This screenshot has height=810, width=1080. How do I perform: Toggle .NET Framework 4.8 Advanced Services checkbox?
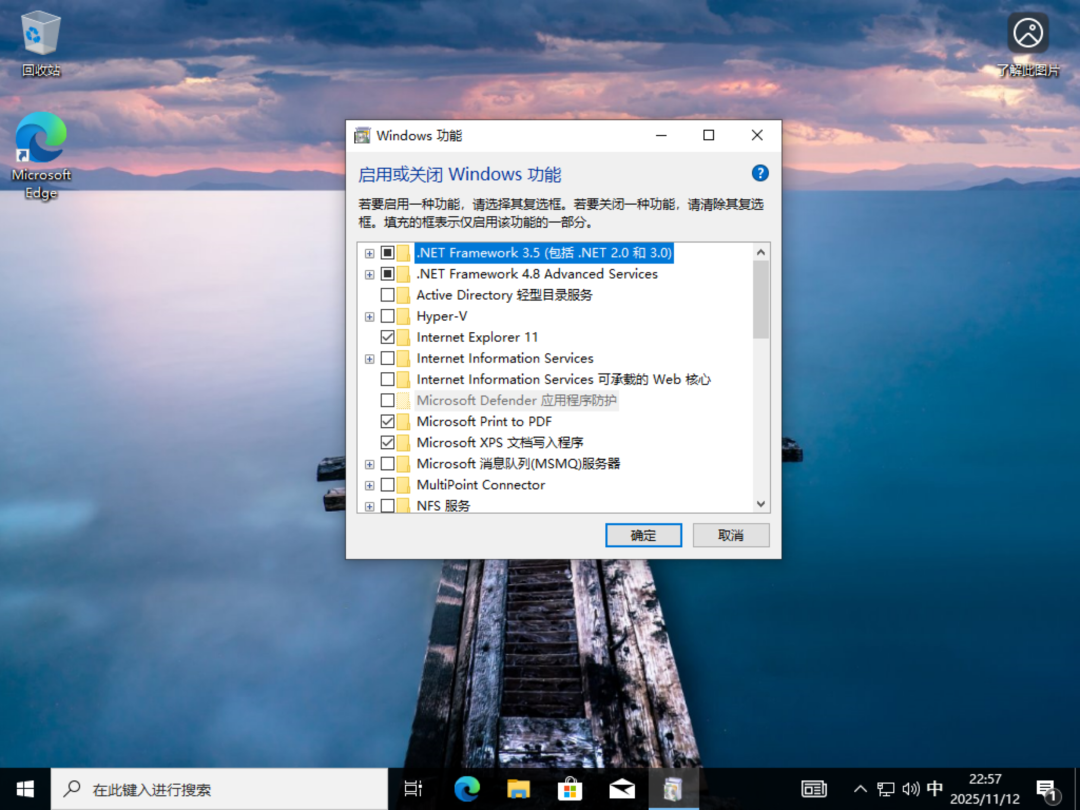(x=388, y=274)
